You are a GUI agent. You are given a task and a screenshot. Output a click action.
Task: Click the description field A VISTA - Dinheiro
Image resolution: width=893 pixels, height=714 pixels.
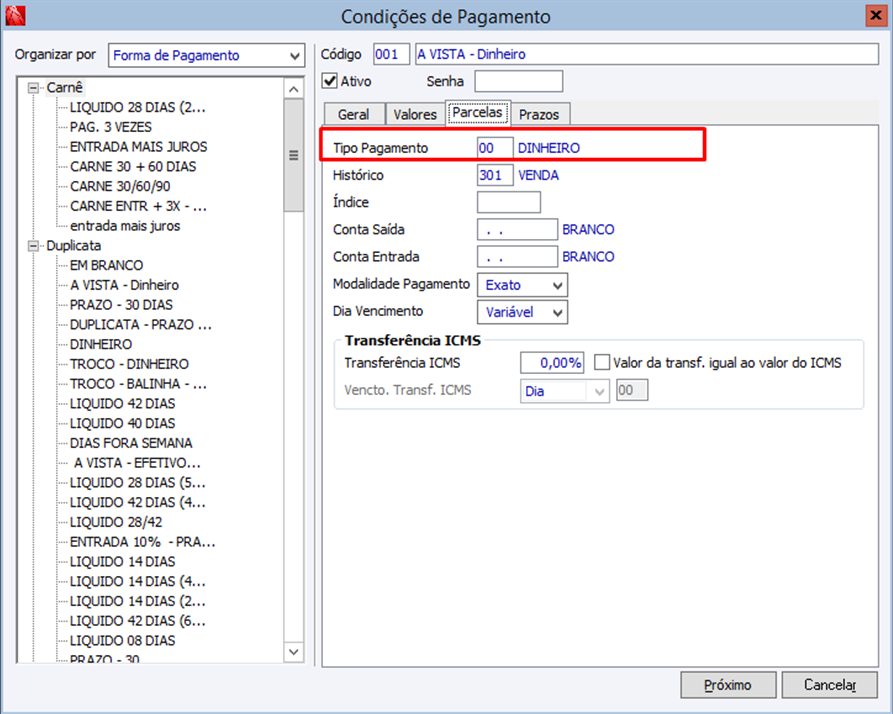click(646, 55)
